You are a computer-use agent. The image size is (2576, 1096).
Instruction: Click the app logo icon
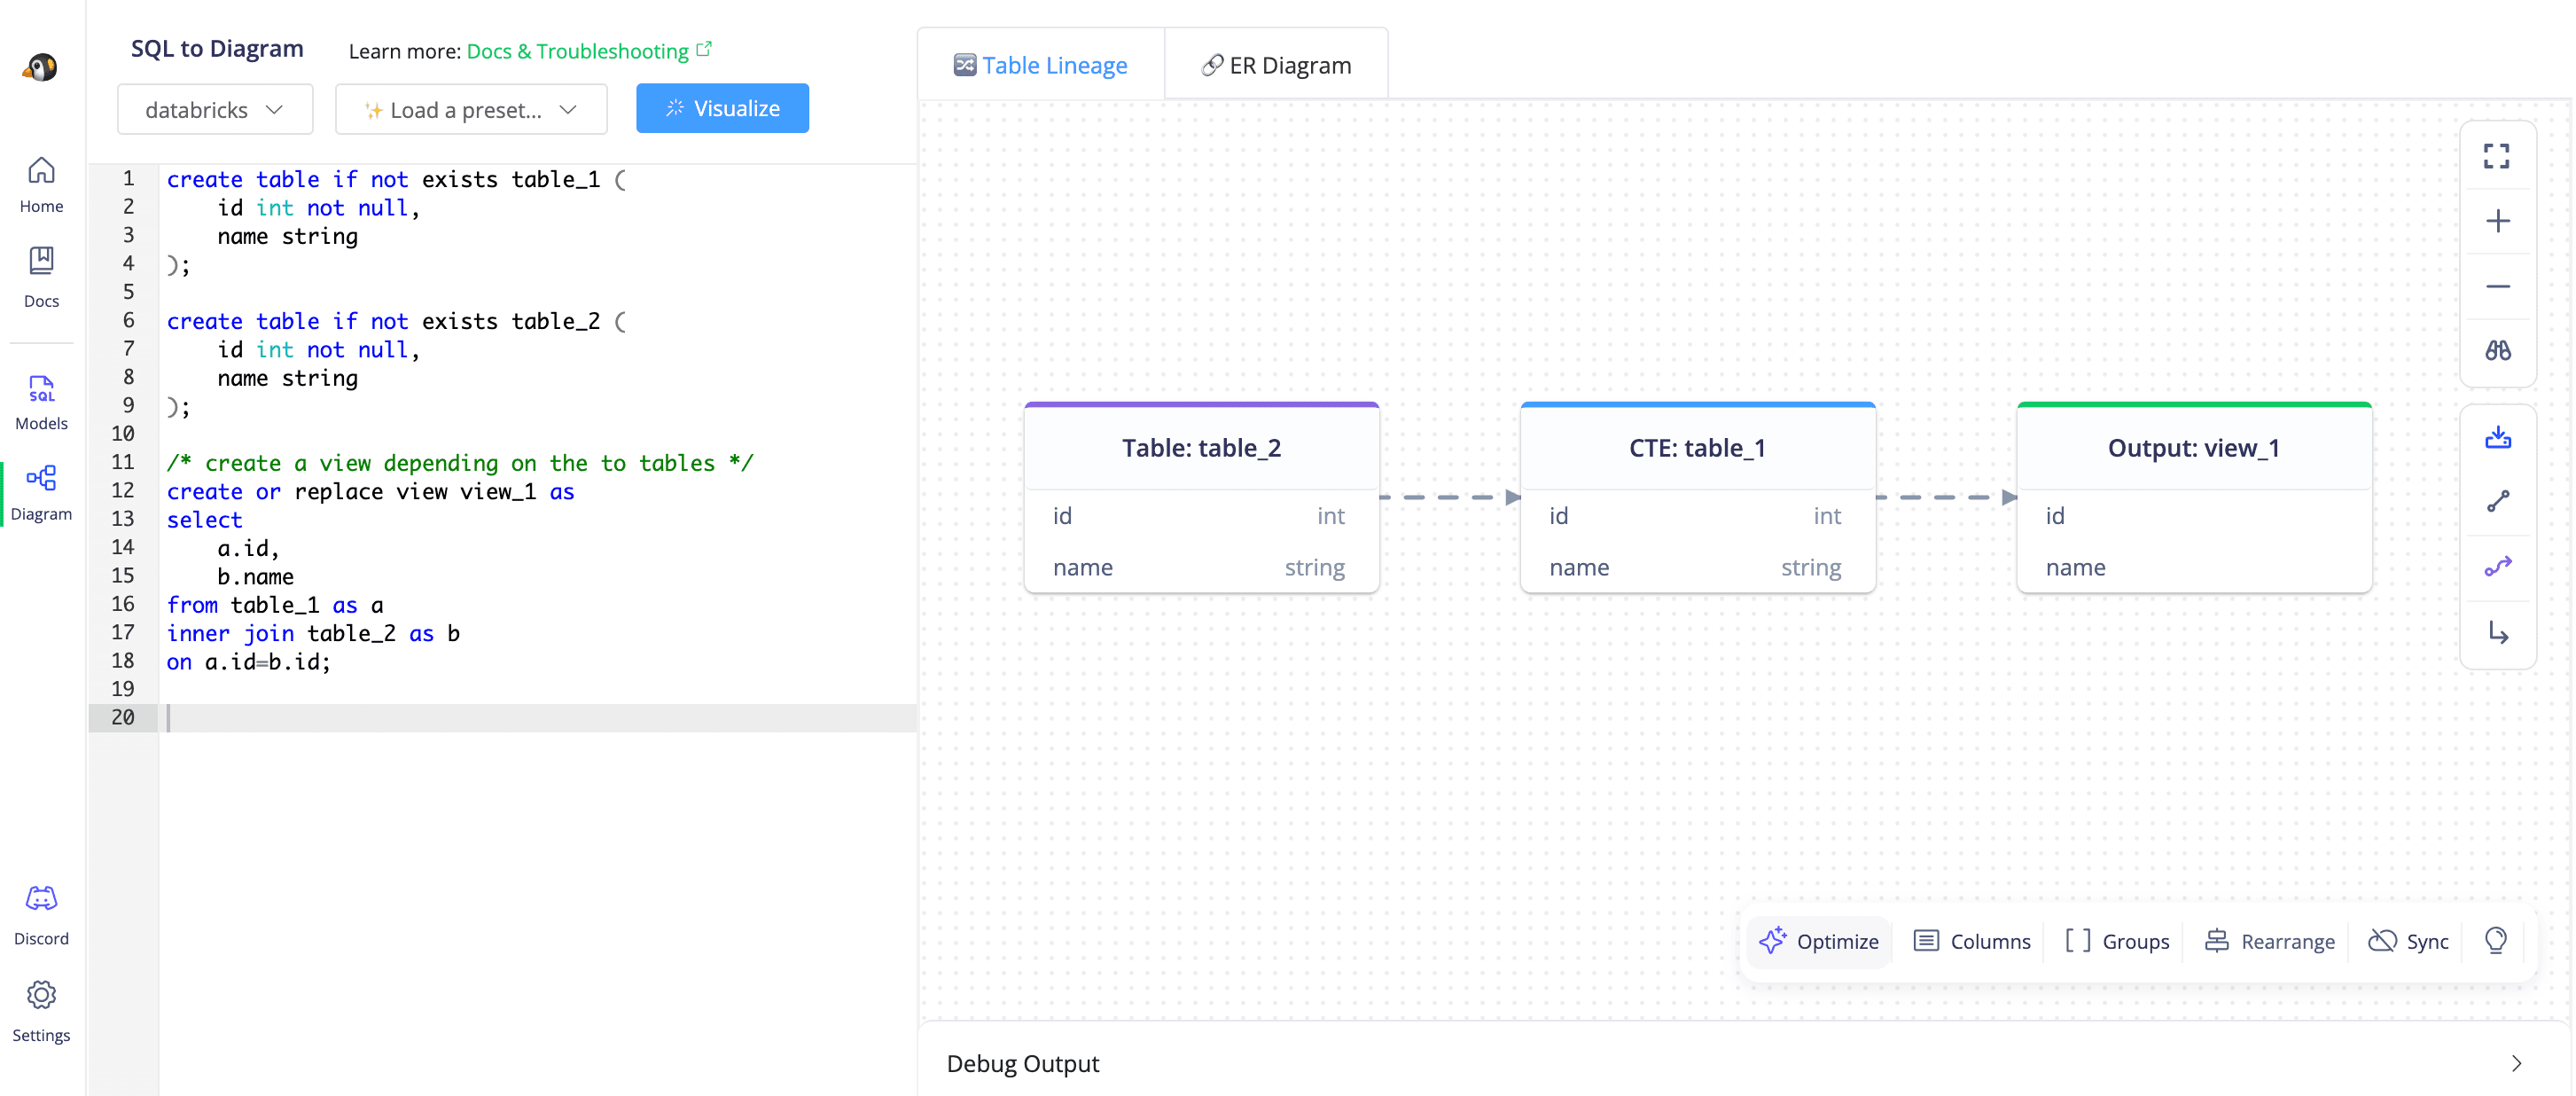tap(41, 67)
